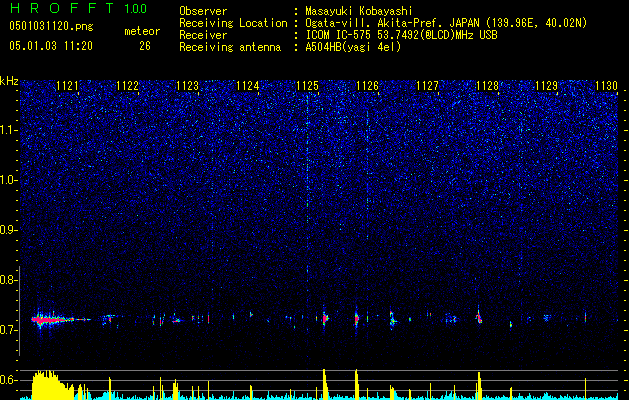
Task: Click the strong echo just after 1125
Action: 325,318
